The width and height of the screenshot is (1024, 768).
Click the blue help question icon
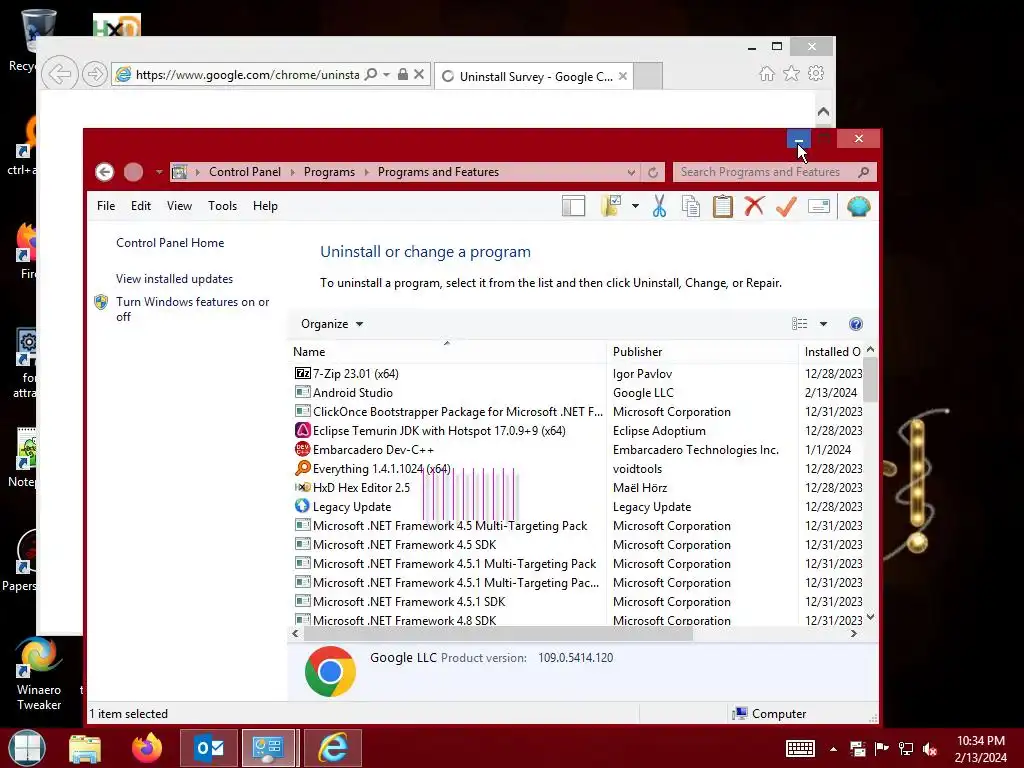(856, 324)
